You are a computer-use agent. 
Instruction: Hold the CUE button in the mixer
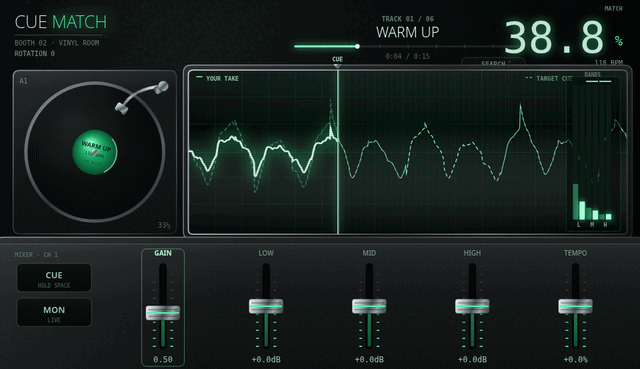coord(54,278)
